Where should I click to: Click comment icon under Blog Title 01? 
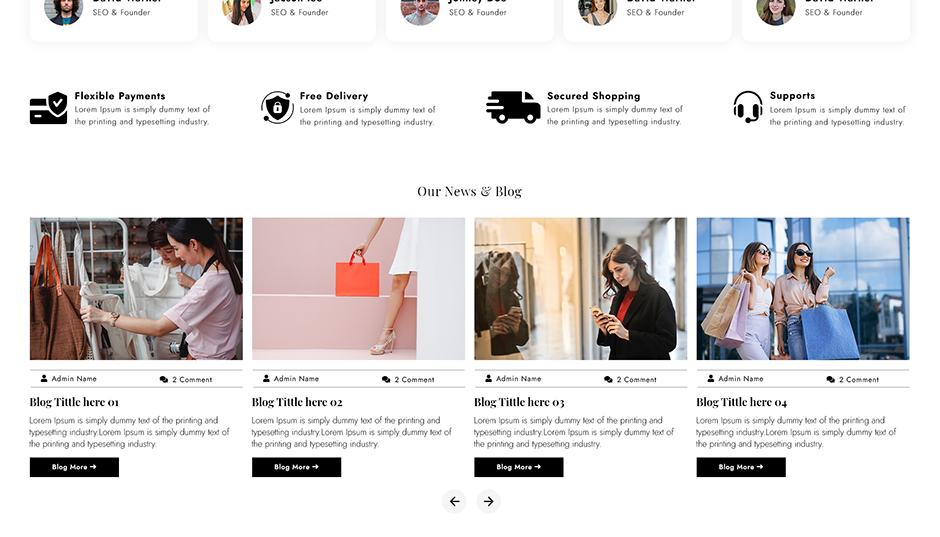(x=164, y=379)
